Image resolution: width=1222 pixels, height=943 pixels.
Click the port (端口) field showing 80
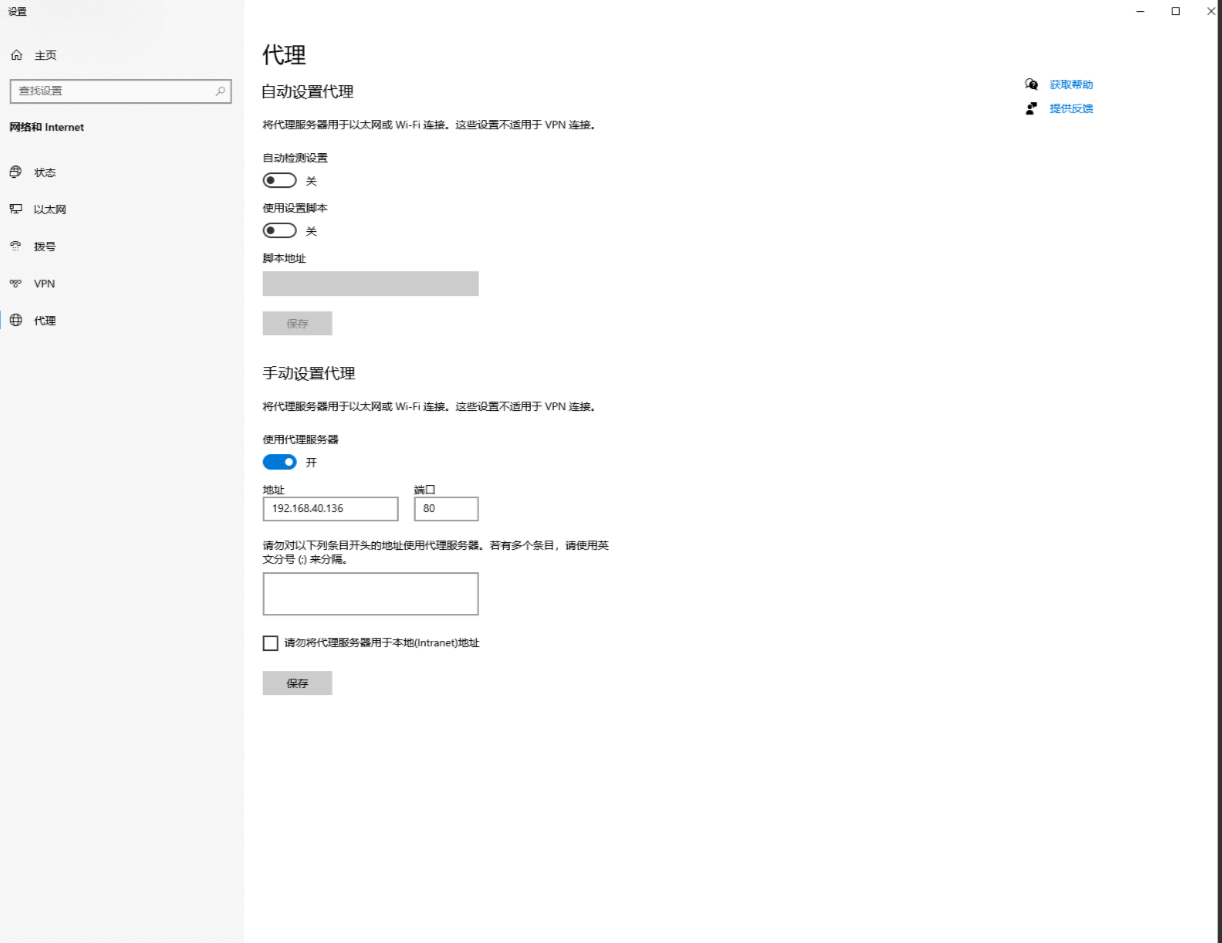(446, 509)
